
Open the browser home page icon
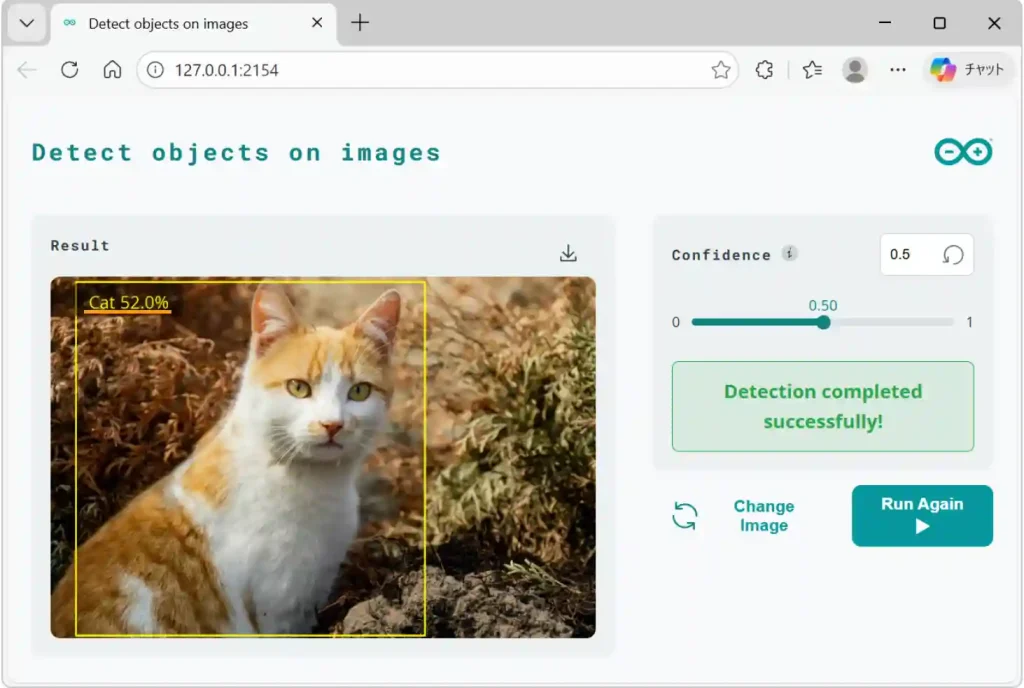click(x=112, y=70)
